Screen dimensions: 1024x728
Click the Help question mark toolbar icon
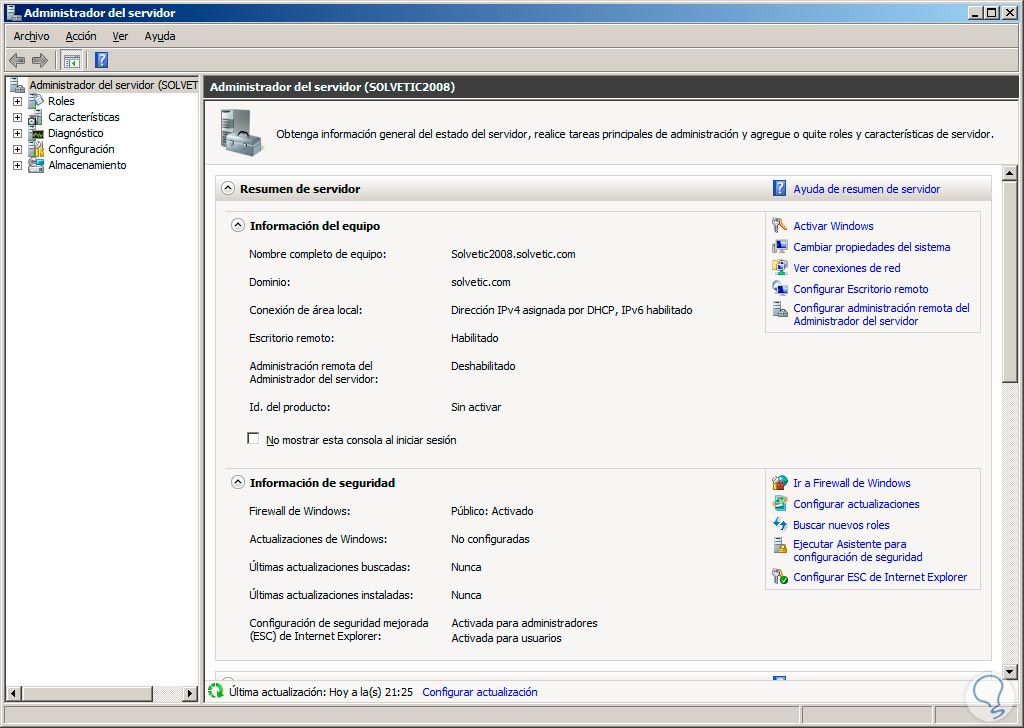pos(101,61)
